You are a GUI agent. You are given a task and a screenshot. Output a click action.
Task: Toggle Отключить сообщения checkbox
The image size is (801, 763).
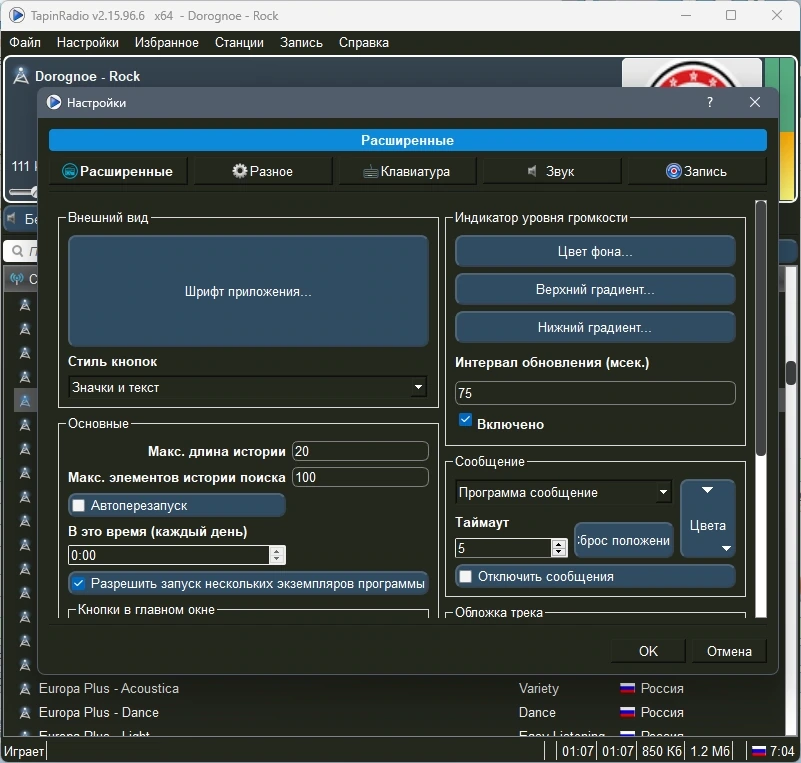465,577
